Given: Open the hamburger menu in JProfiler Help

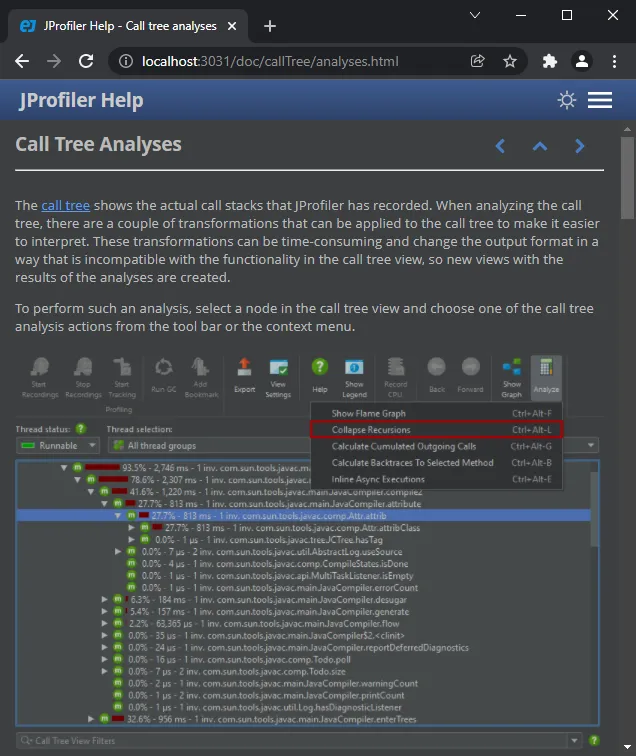Looking at the screenshot, I should [x=600, y=100].
